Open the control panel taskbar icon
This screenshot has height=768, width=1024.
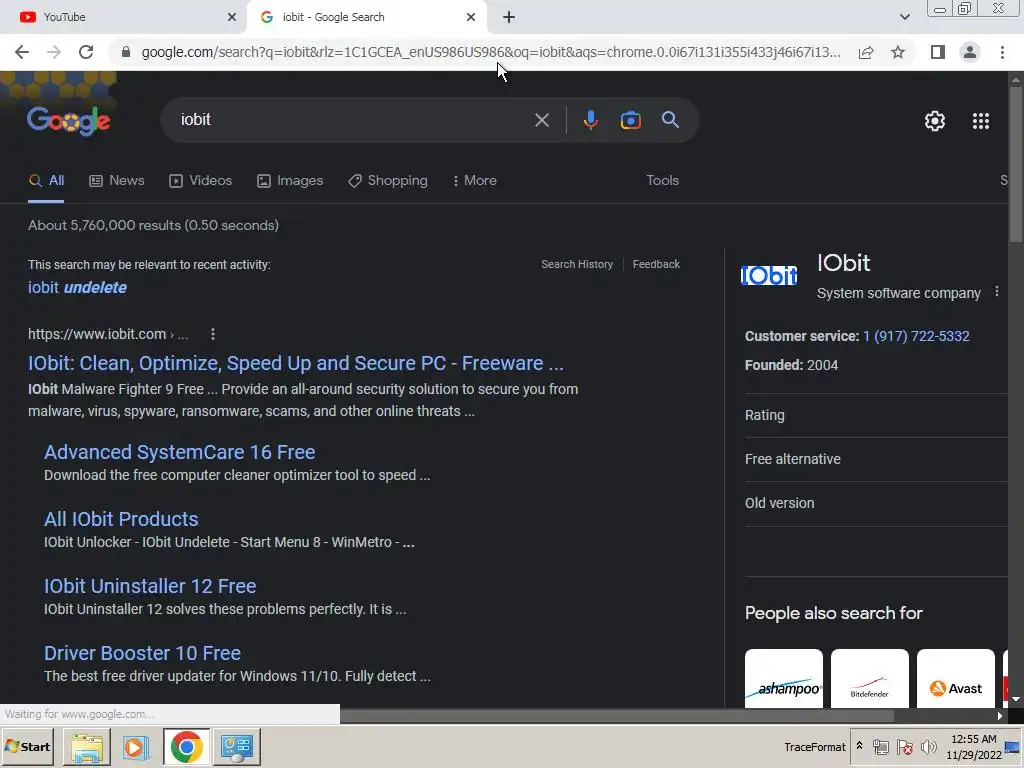click(236, 747)
